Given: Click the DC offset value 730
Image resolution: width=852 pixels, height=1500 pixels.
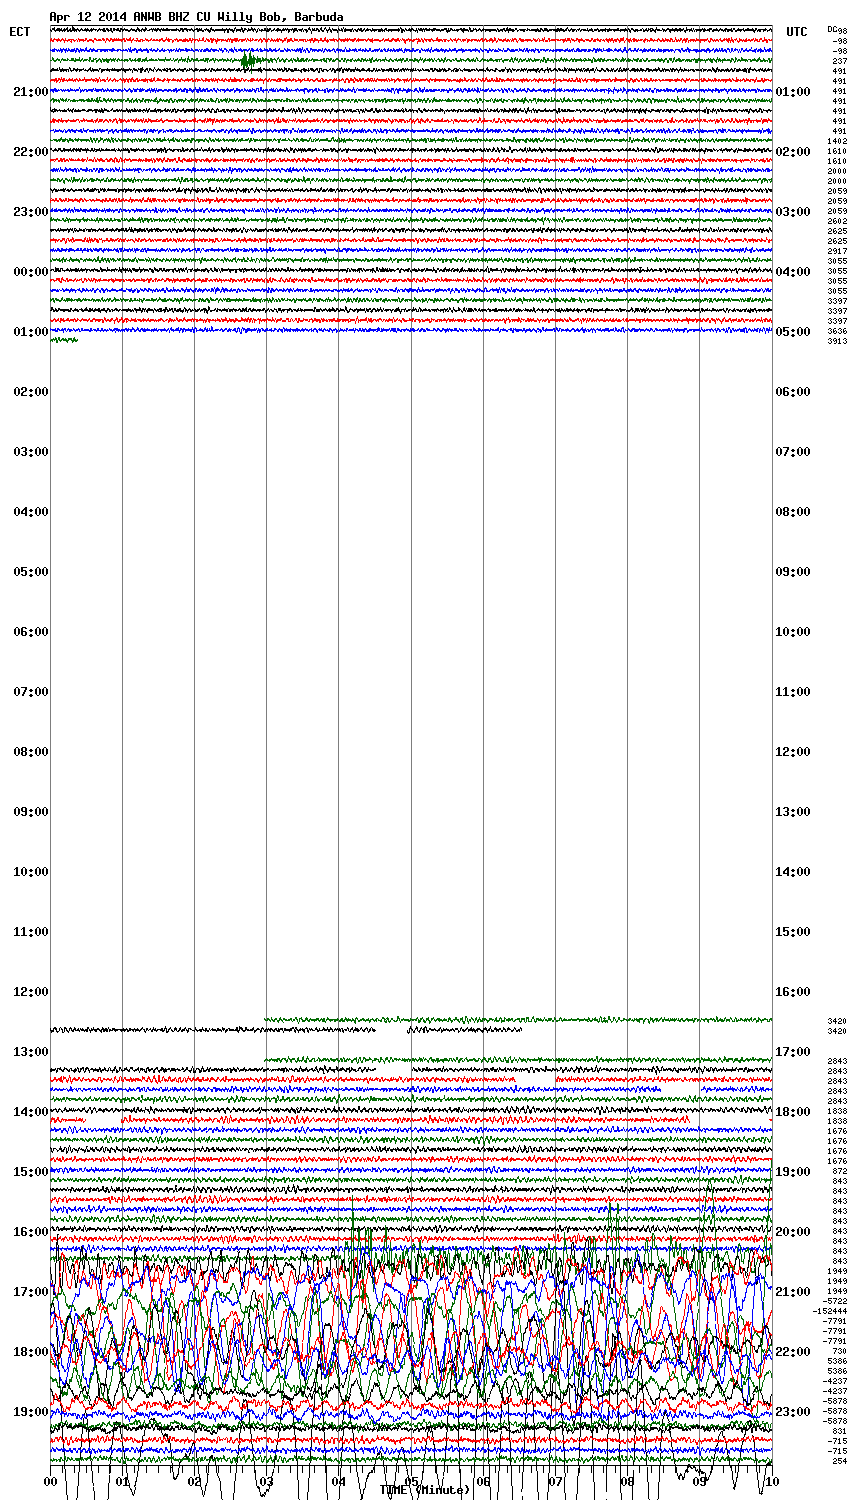Looking at the screenshot, I should coord(840,1351).
